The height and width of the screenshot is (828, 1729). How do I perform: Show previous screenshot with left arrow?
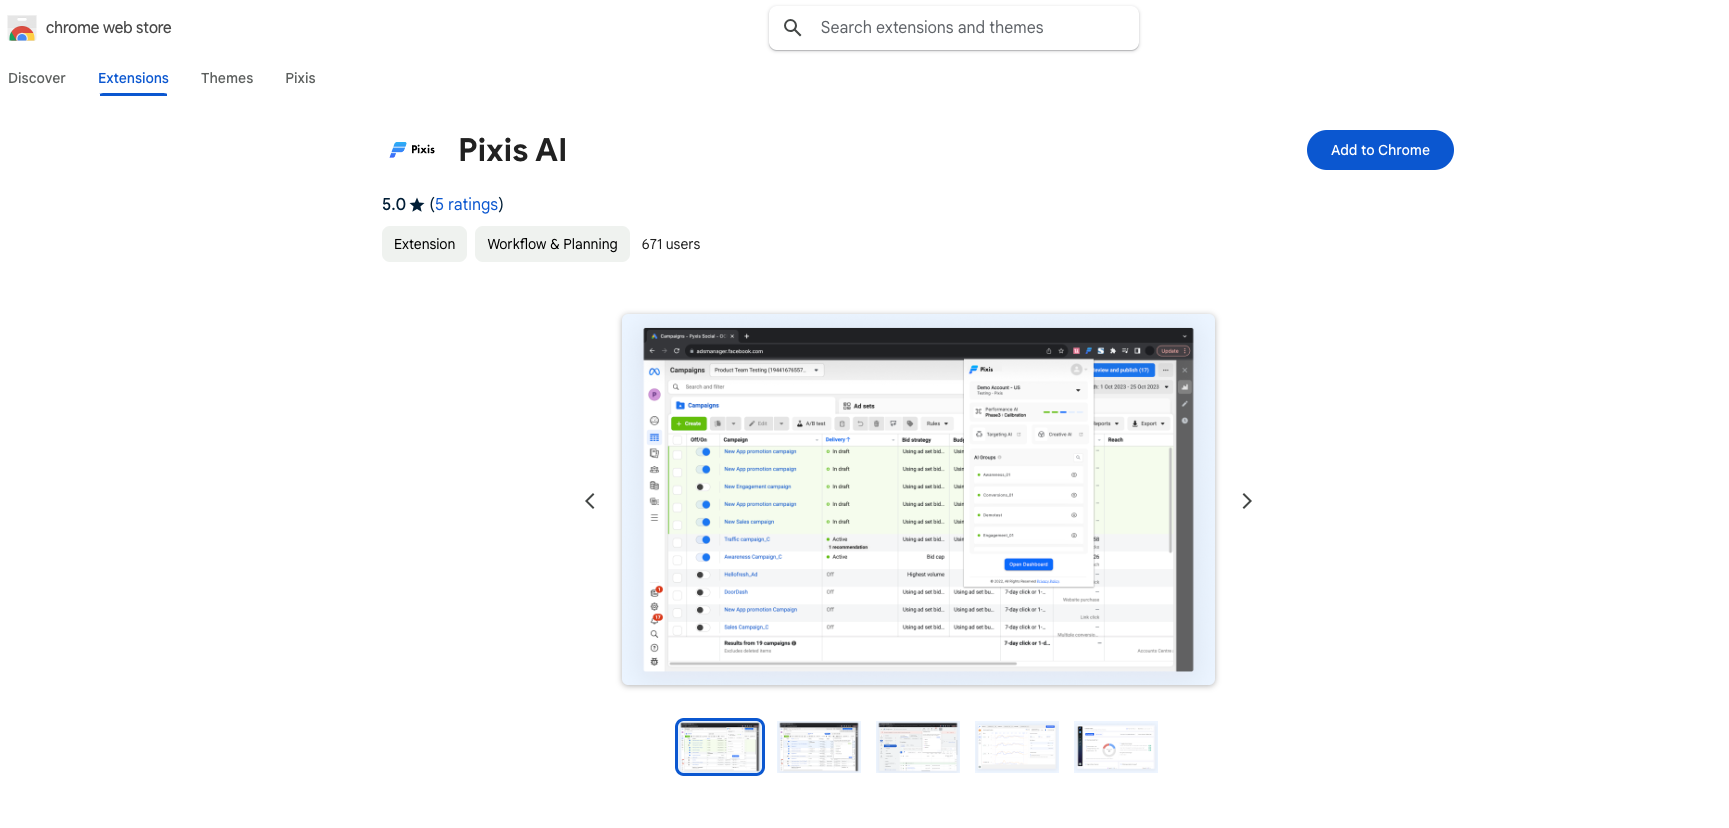coord(590,501)
